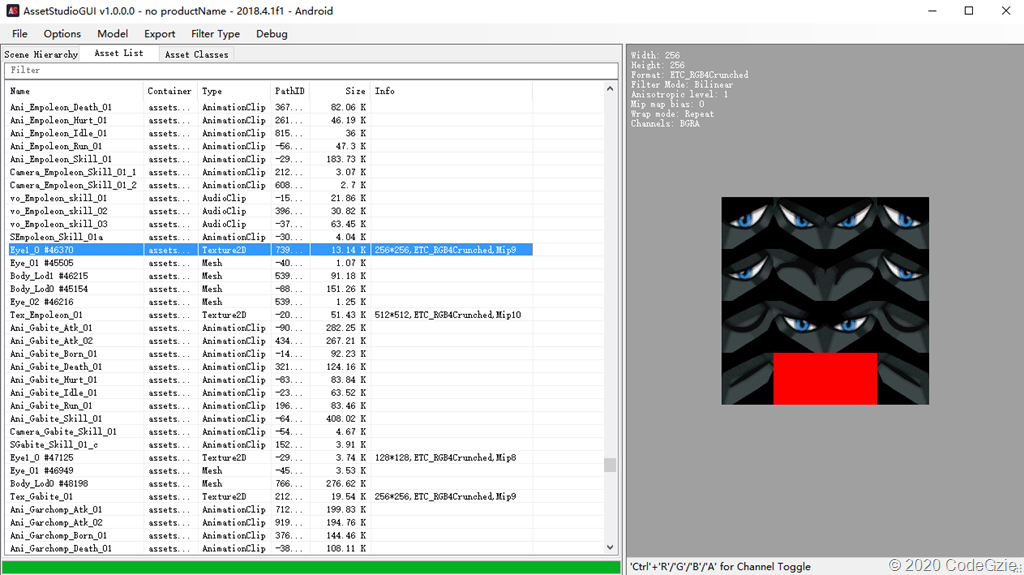Click the AssetStudio app icon in title bar
The width and height of the screenshot is (1024, 575).
tap(12, 11)
